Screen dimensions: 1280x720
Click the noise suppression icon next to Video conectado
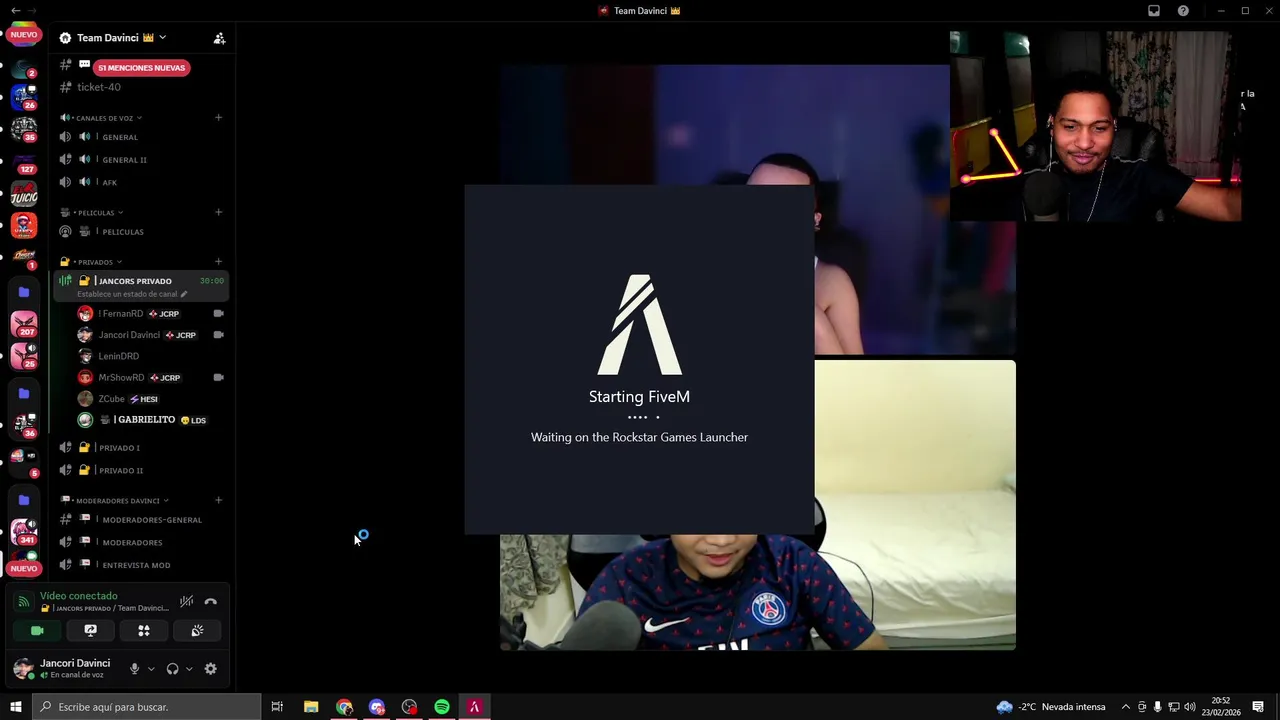(x=186, y=602)
